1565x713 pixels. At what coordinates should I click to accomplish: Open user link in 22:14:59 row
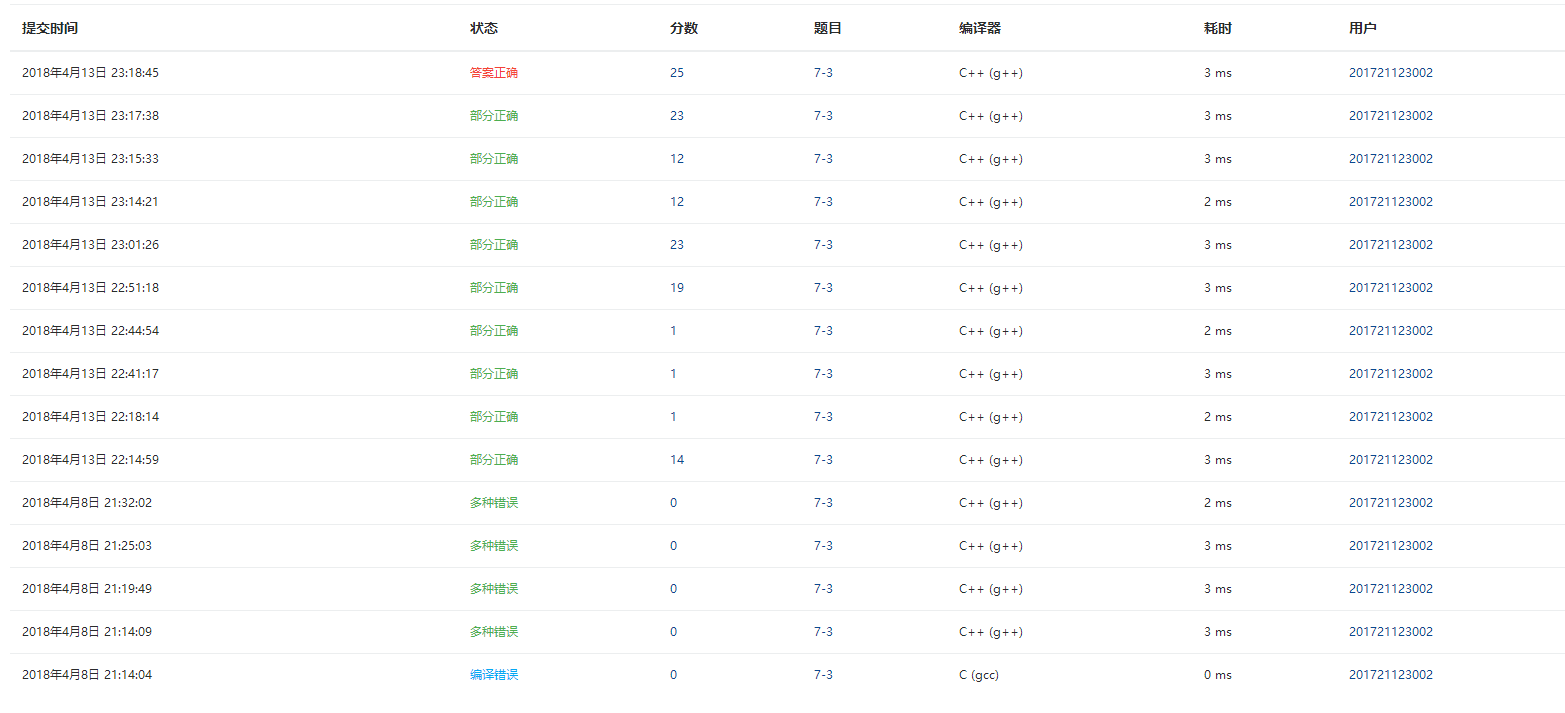tap(1390, 460)
